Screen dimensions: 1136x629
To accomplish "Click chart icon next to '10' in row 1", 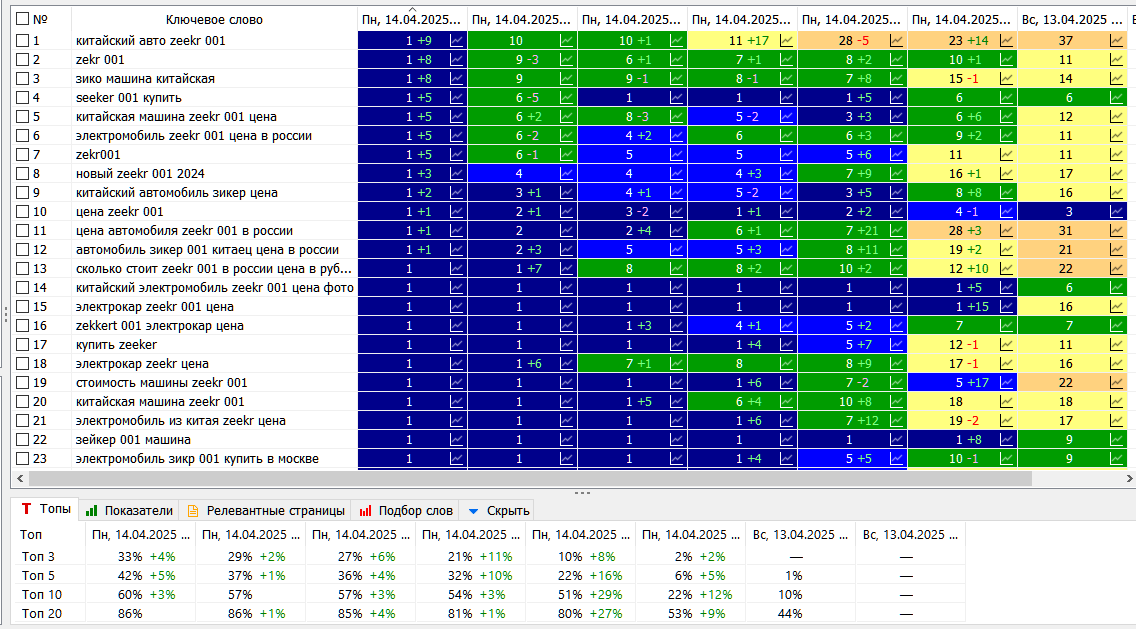I will [x=567, y=41].
